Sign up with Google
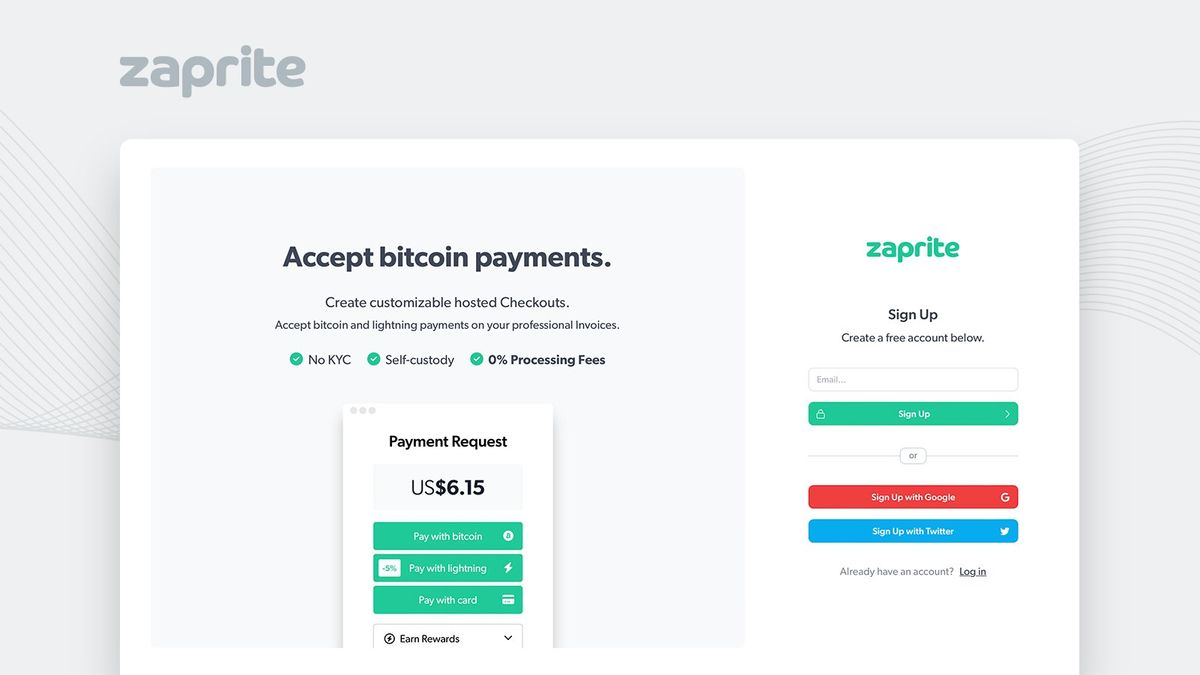Viewport: 1200px width, 675px height. [912, 497]
